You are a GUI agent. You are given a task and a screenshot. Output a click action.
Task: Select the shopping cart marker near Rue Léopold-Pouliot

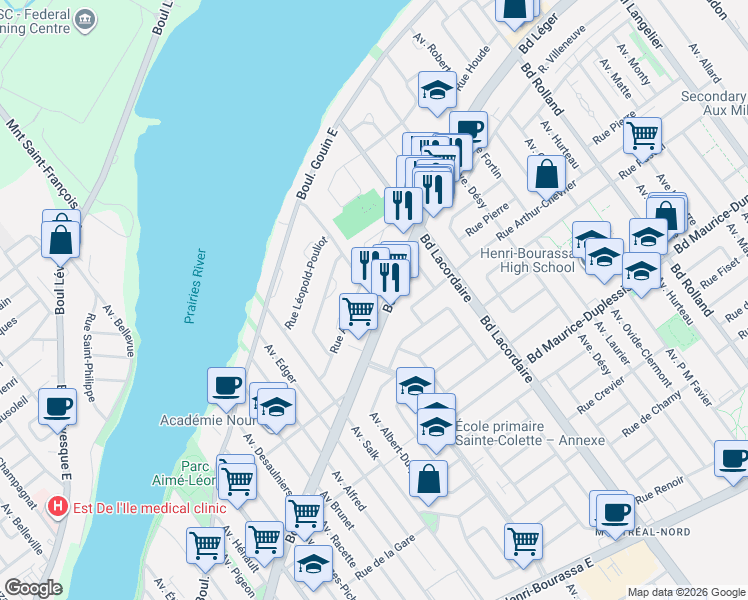click(x=359, y=315)
